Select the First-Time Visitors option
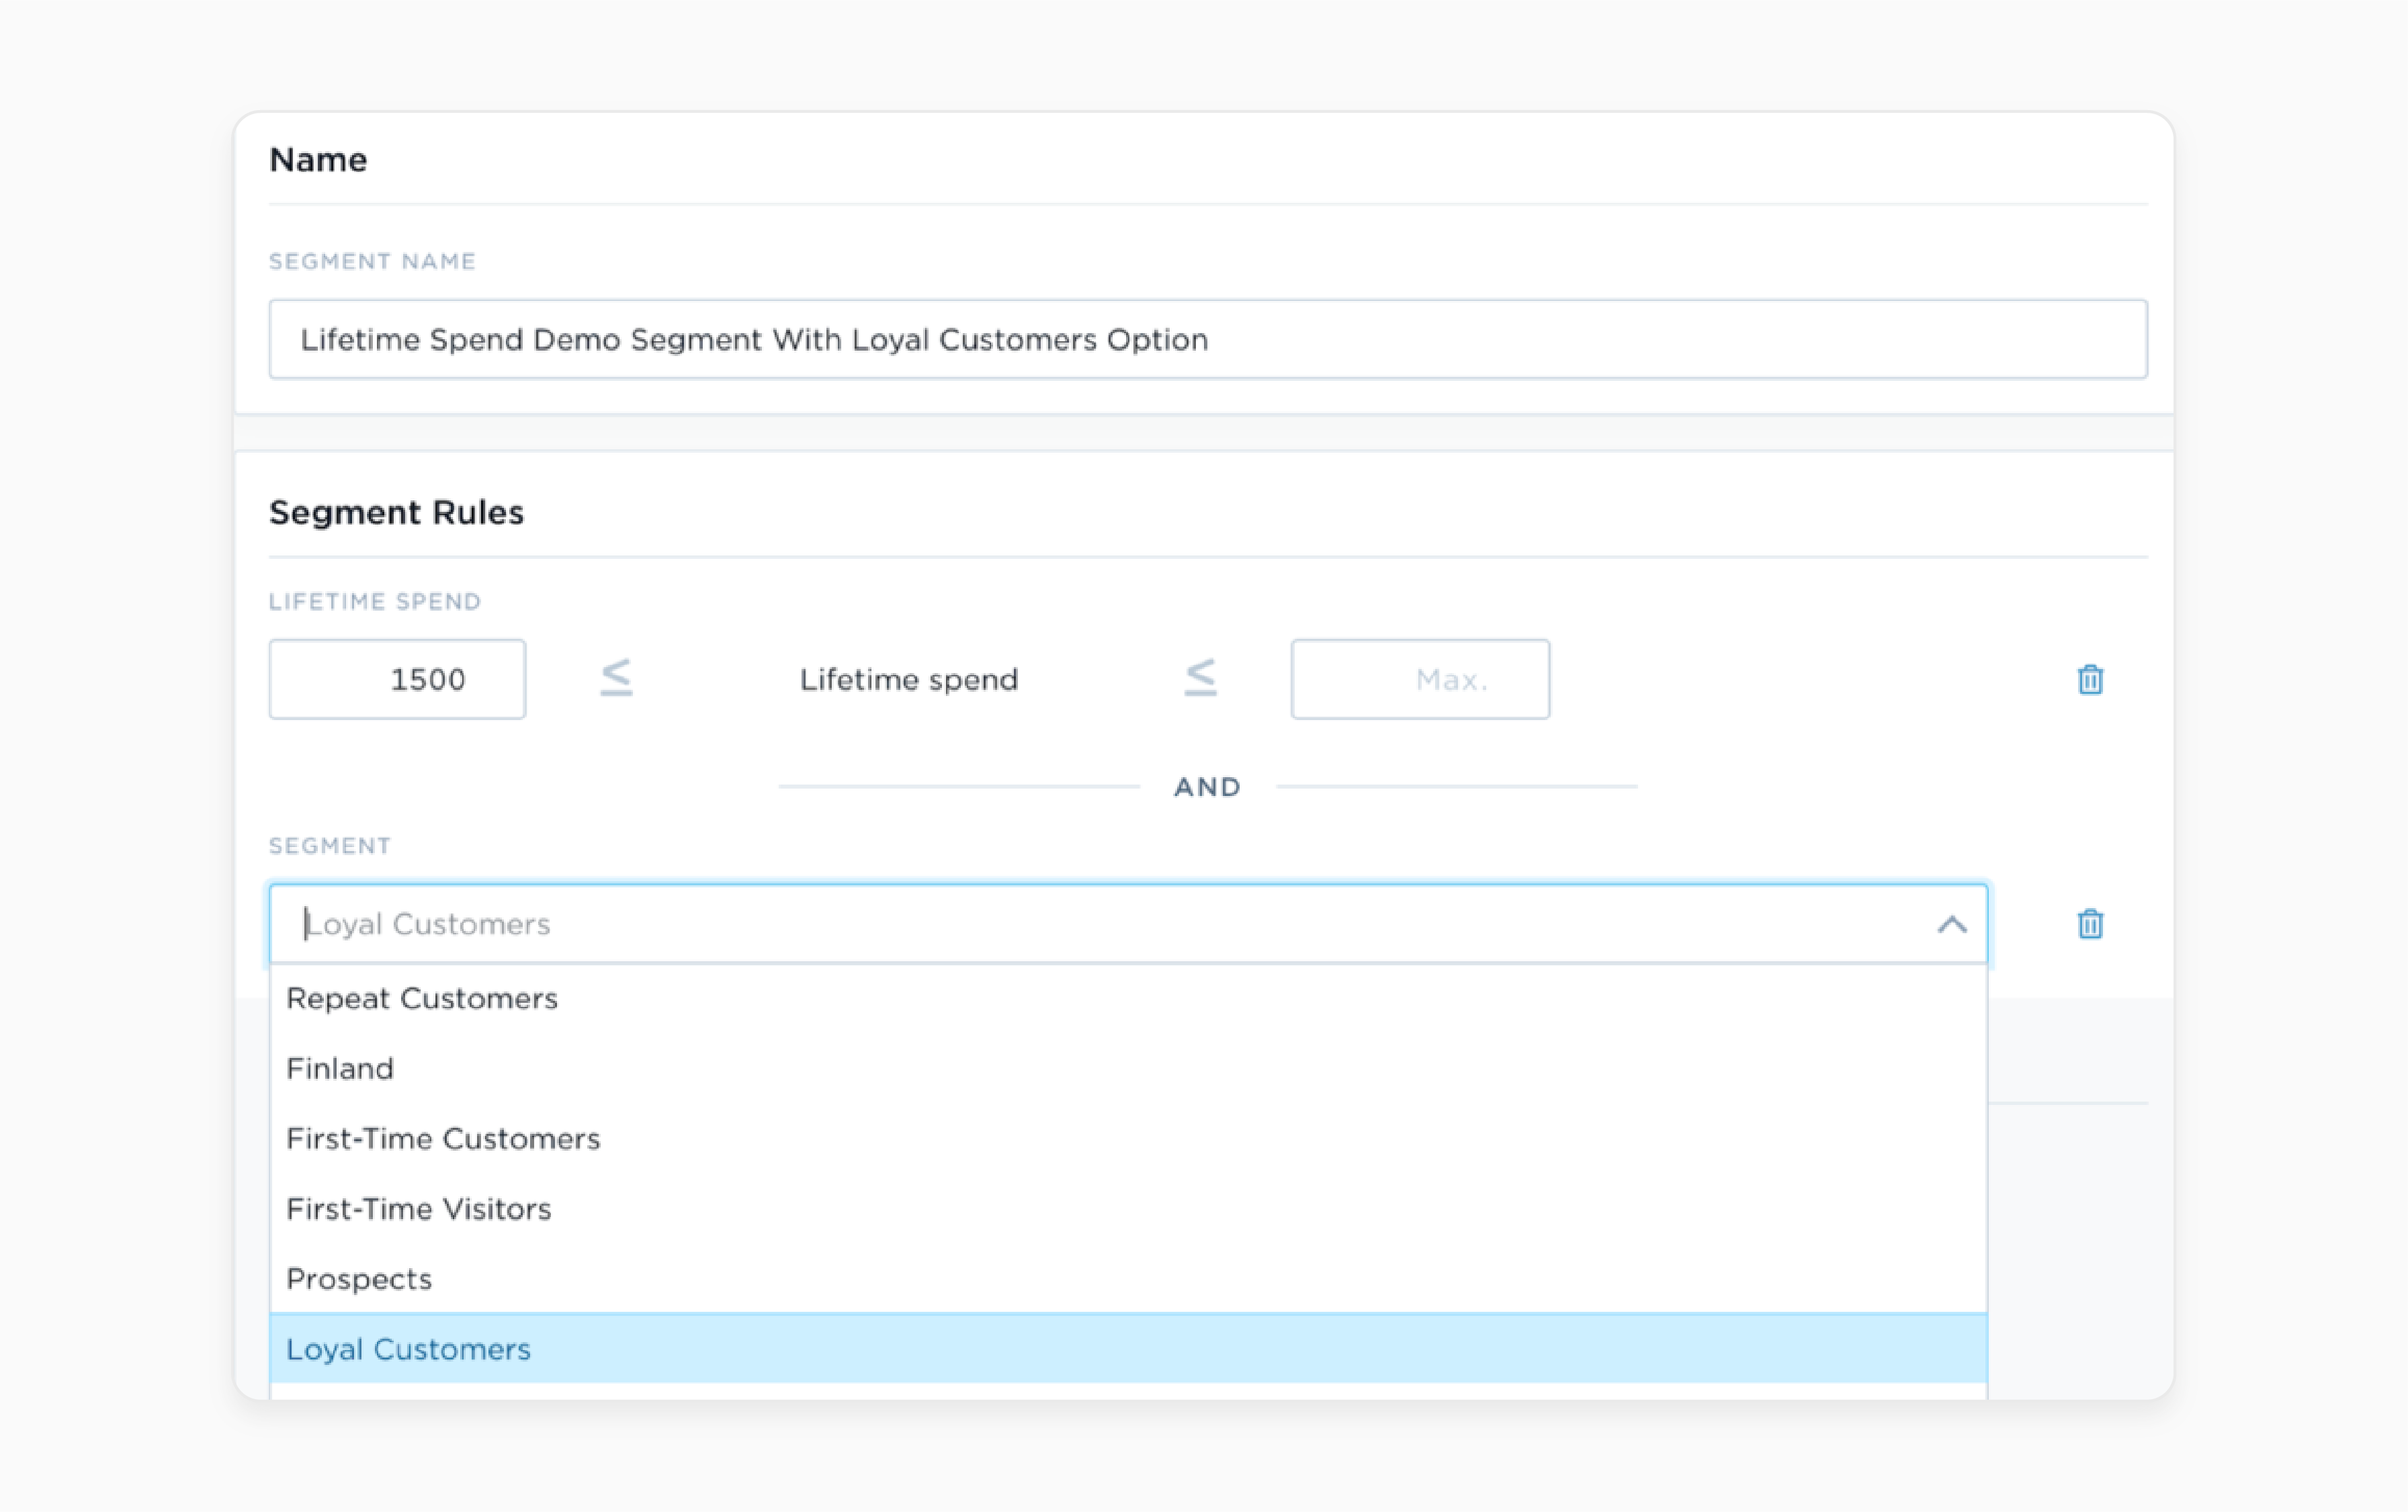The height and width of the screenshot is (1512, 2408). tap(1128, 1209)
